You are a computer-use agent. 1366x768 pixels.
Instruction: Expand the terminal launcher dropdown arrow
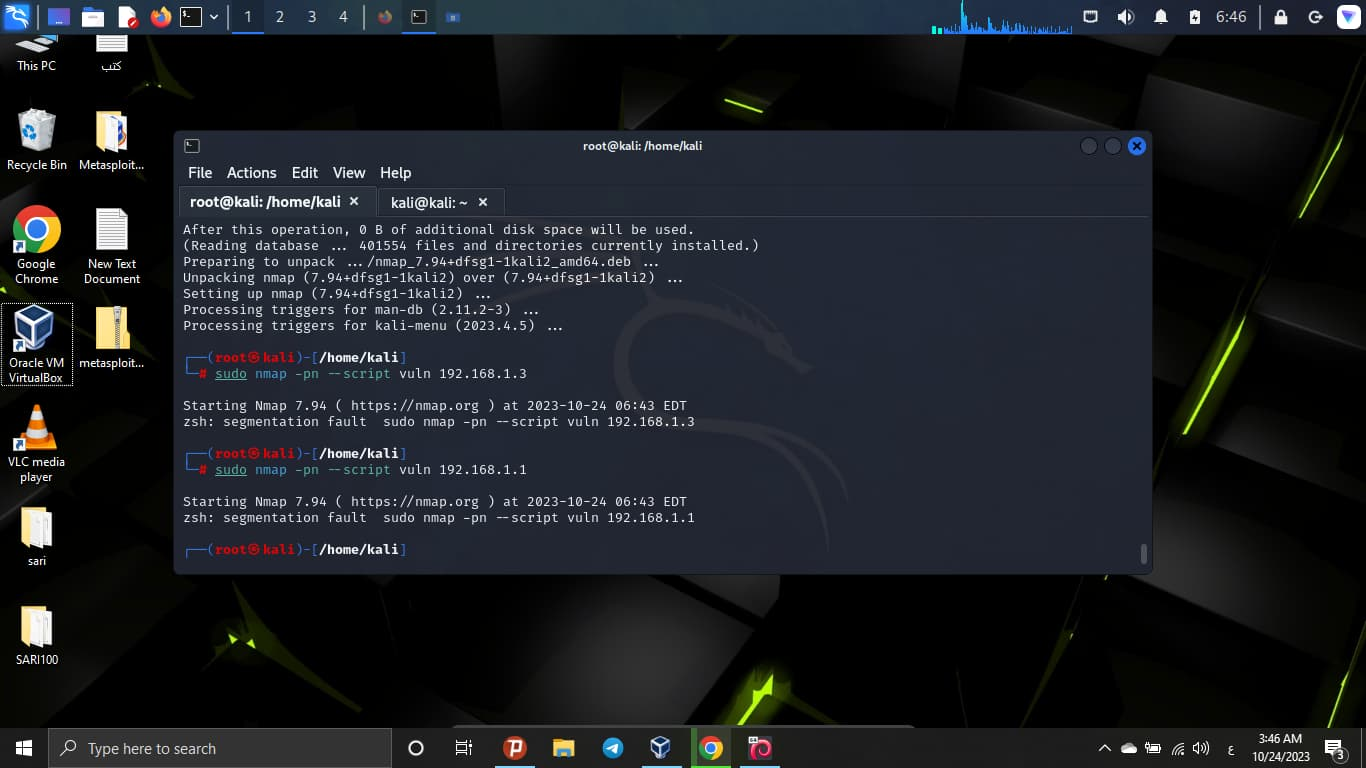[x=214, y=17]
